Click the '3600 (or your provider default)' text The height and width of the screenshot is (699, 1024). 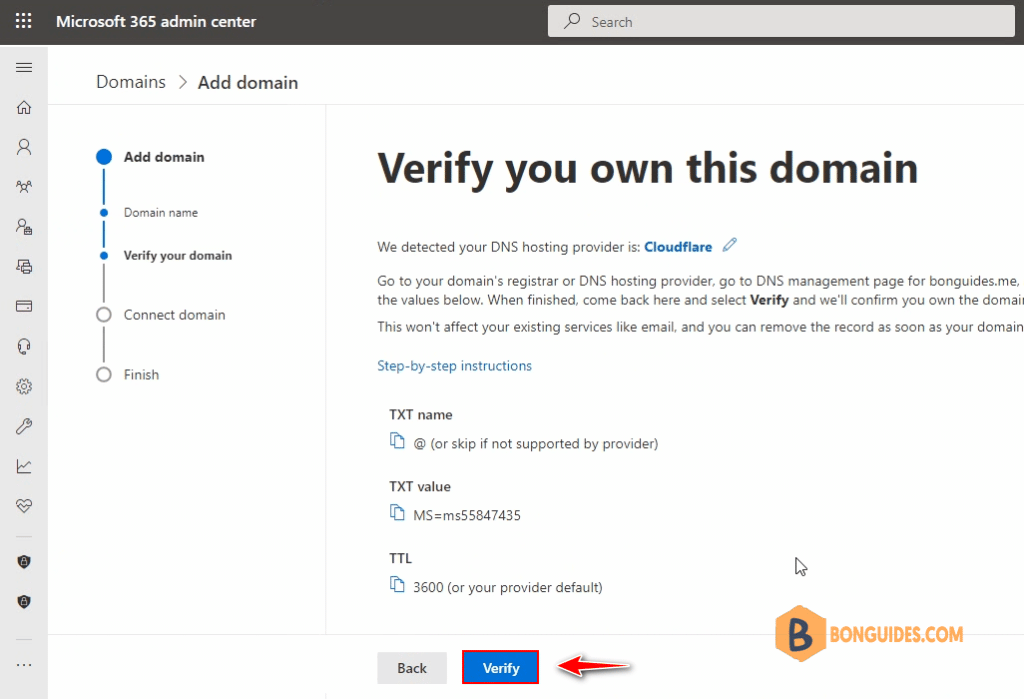507,587
